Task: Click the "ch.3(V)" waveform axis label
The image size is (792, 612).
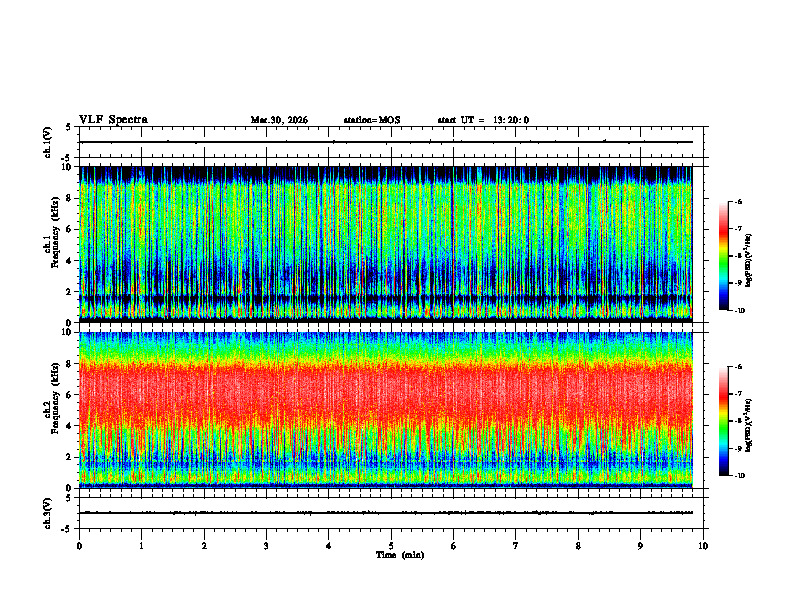Action: 48,513
